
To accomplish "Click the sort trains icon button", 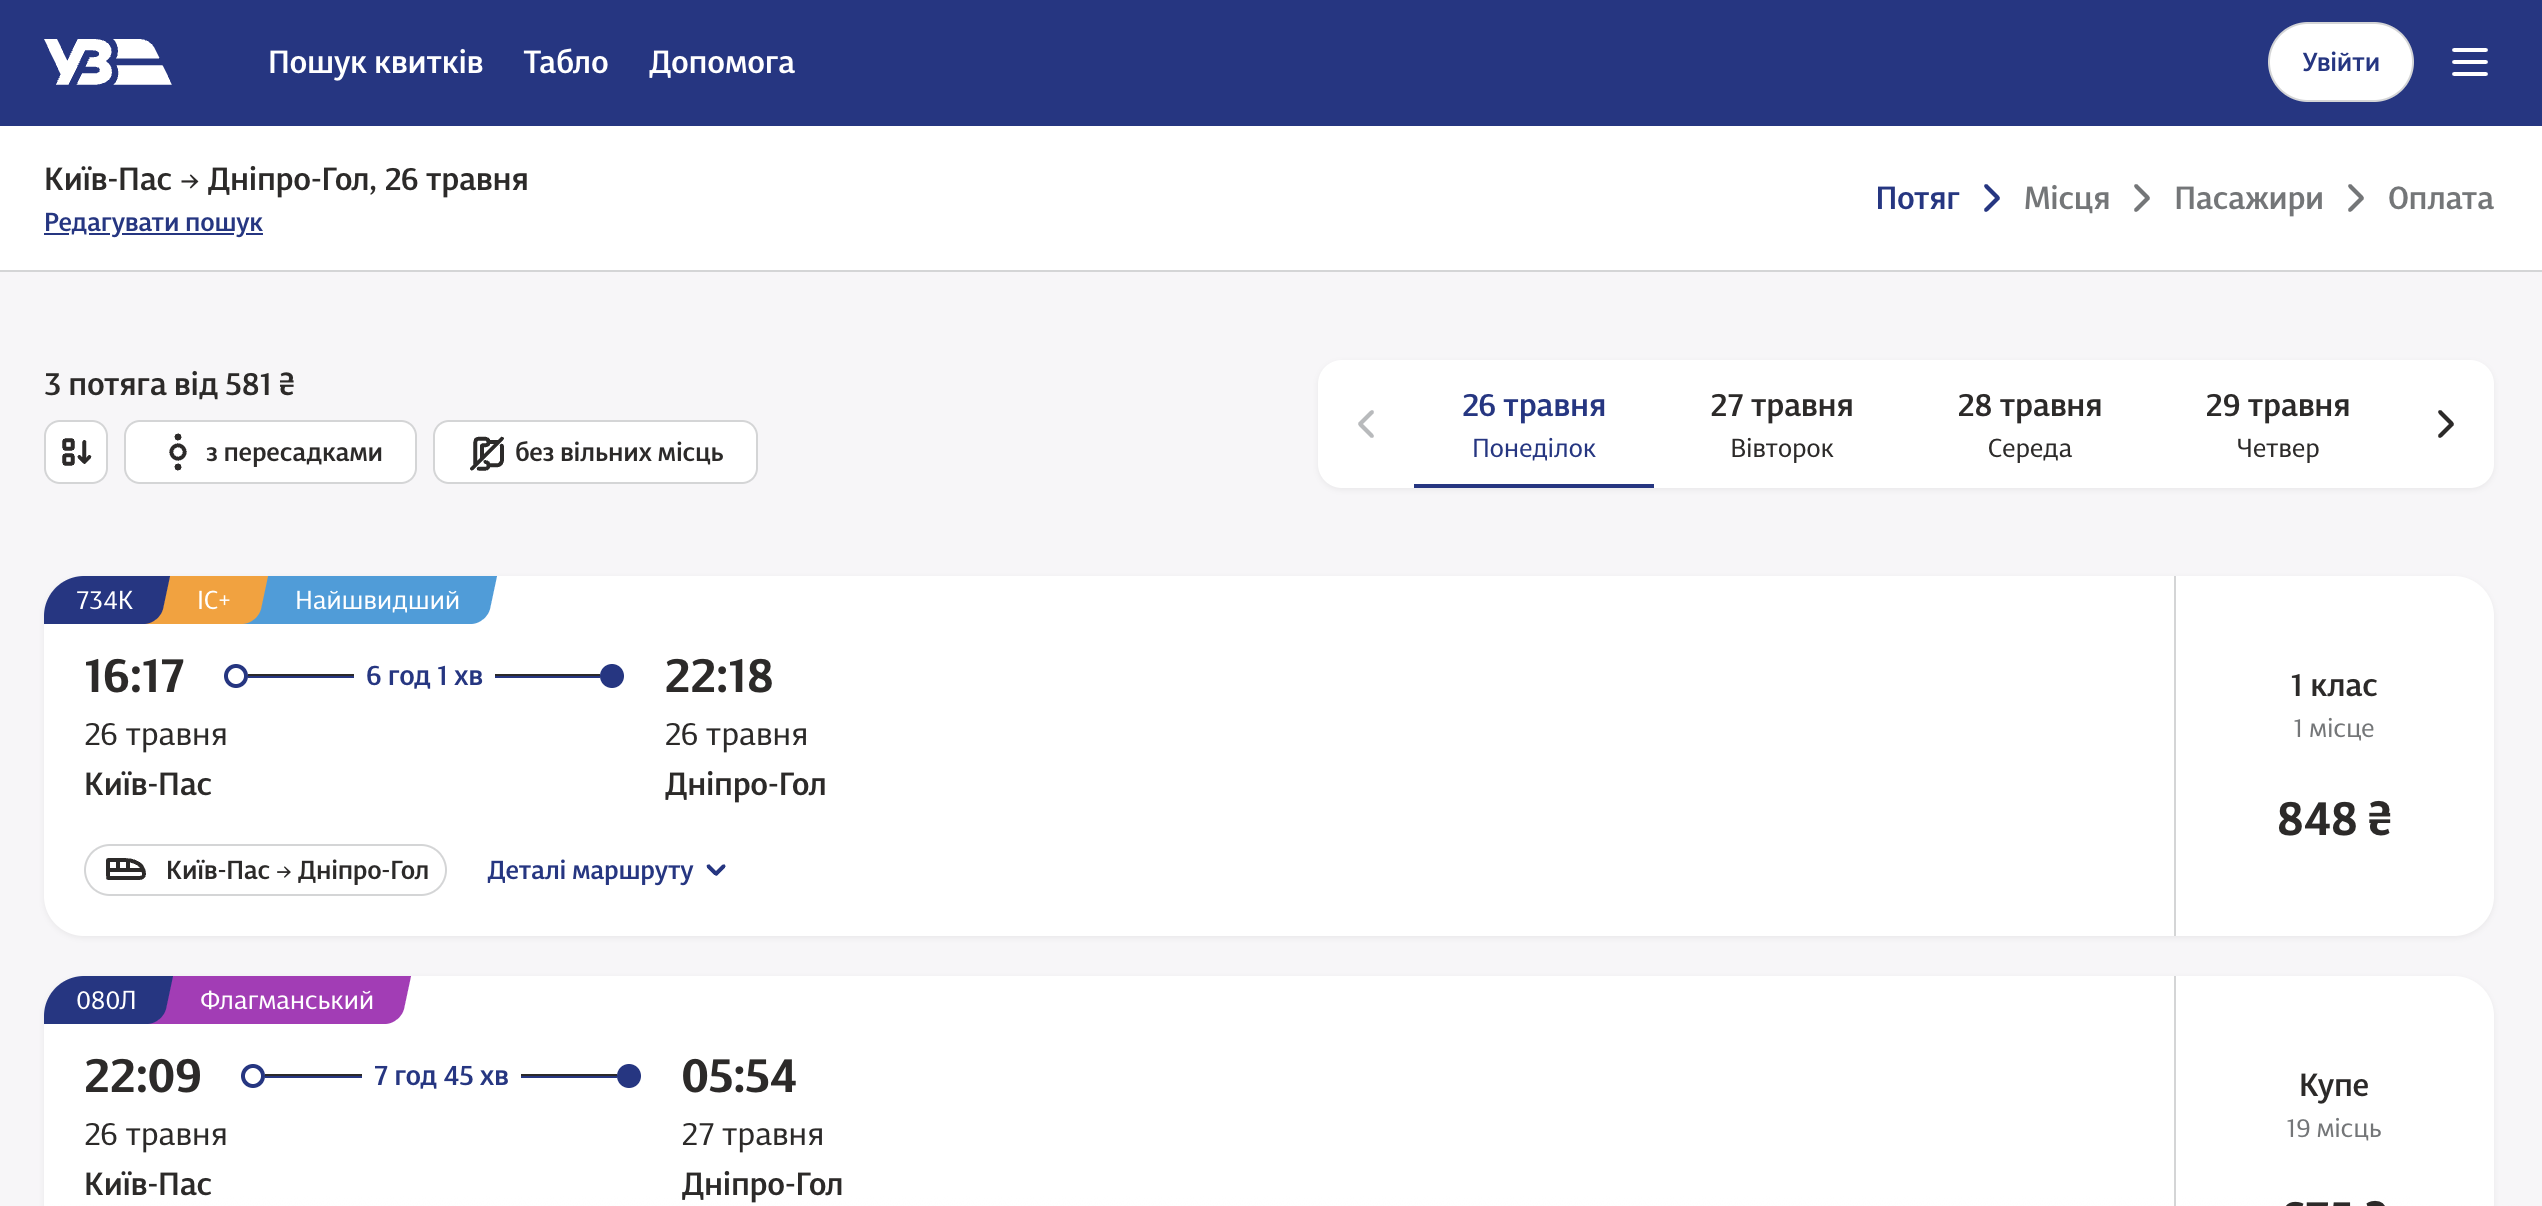I will pos(76,452).
